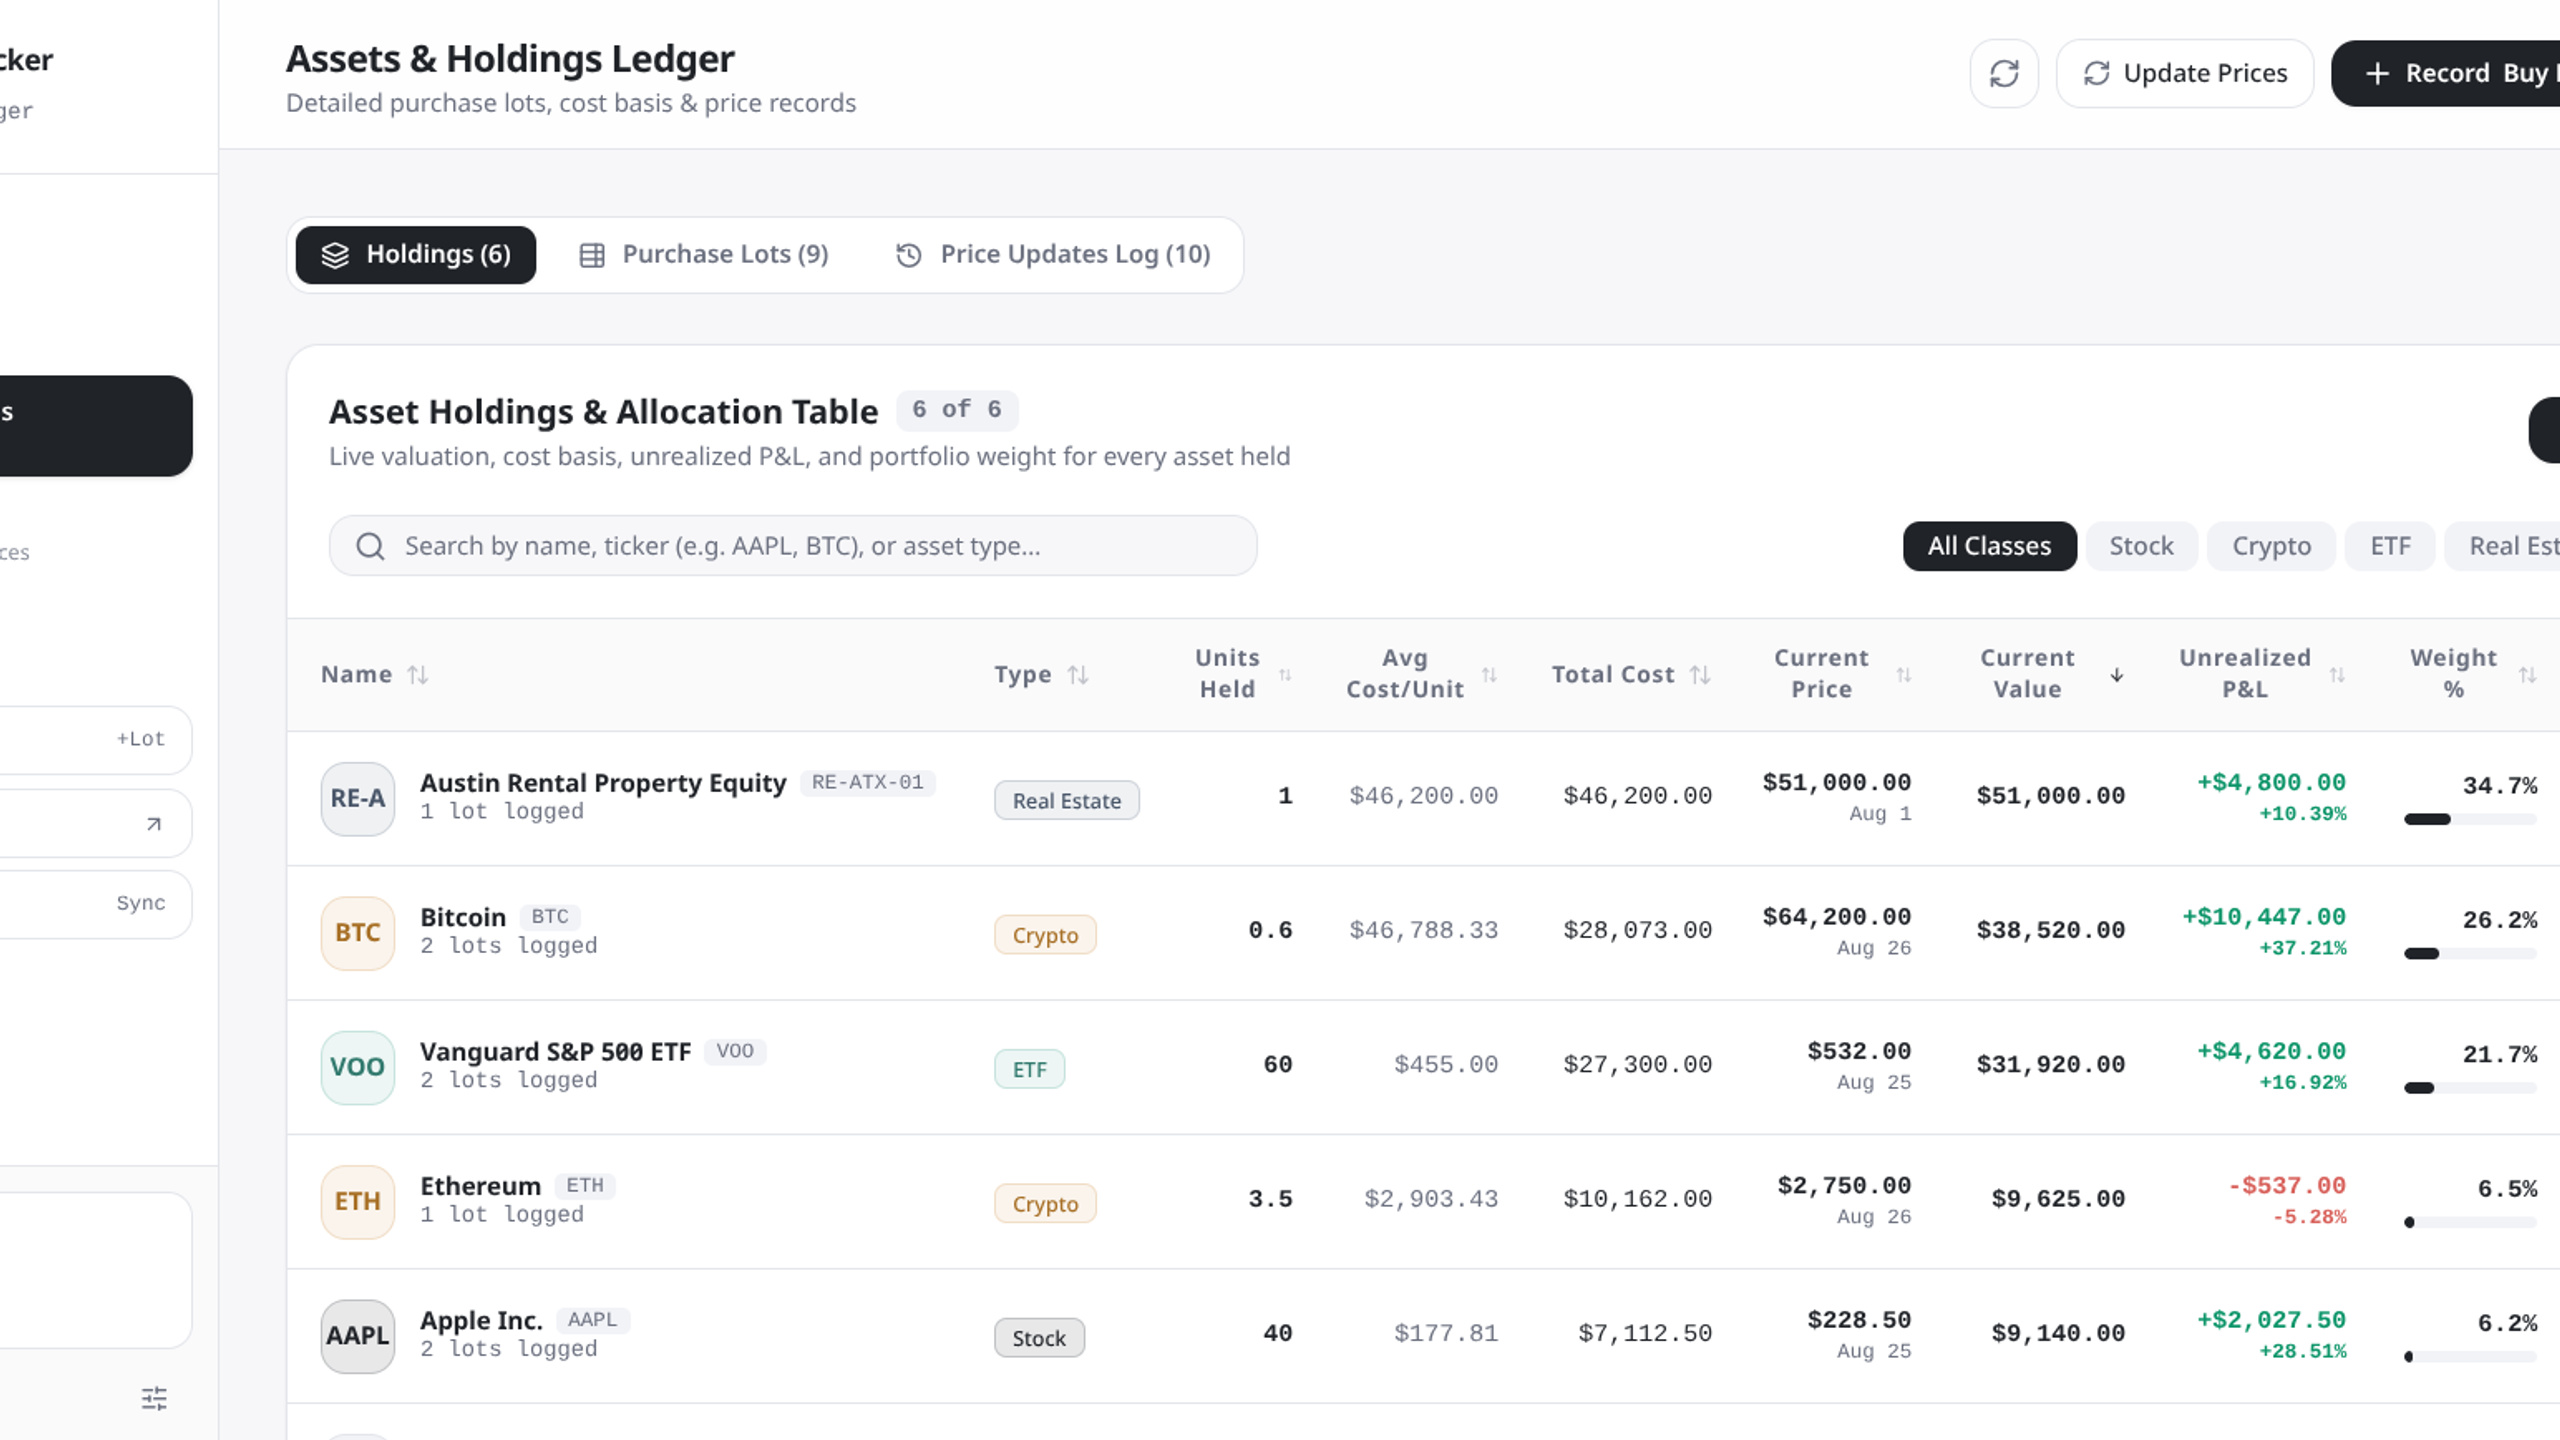The width and height of the screenshot is (2560, 1440).
Task: Switch to Holdings (6) tab
Action: (x=416, y=254)
